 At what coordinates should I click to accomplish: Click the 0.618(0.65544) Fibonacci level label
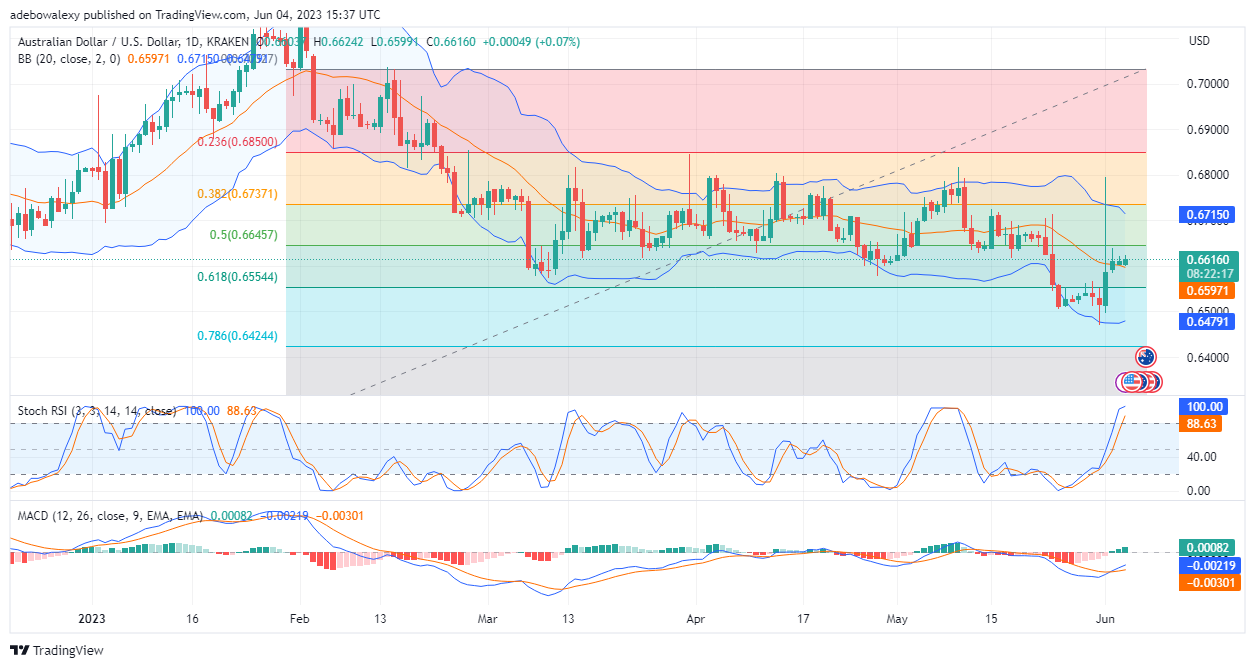[236, 277]
